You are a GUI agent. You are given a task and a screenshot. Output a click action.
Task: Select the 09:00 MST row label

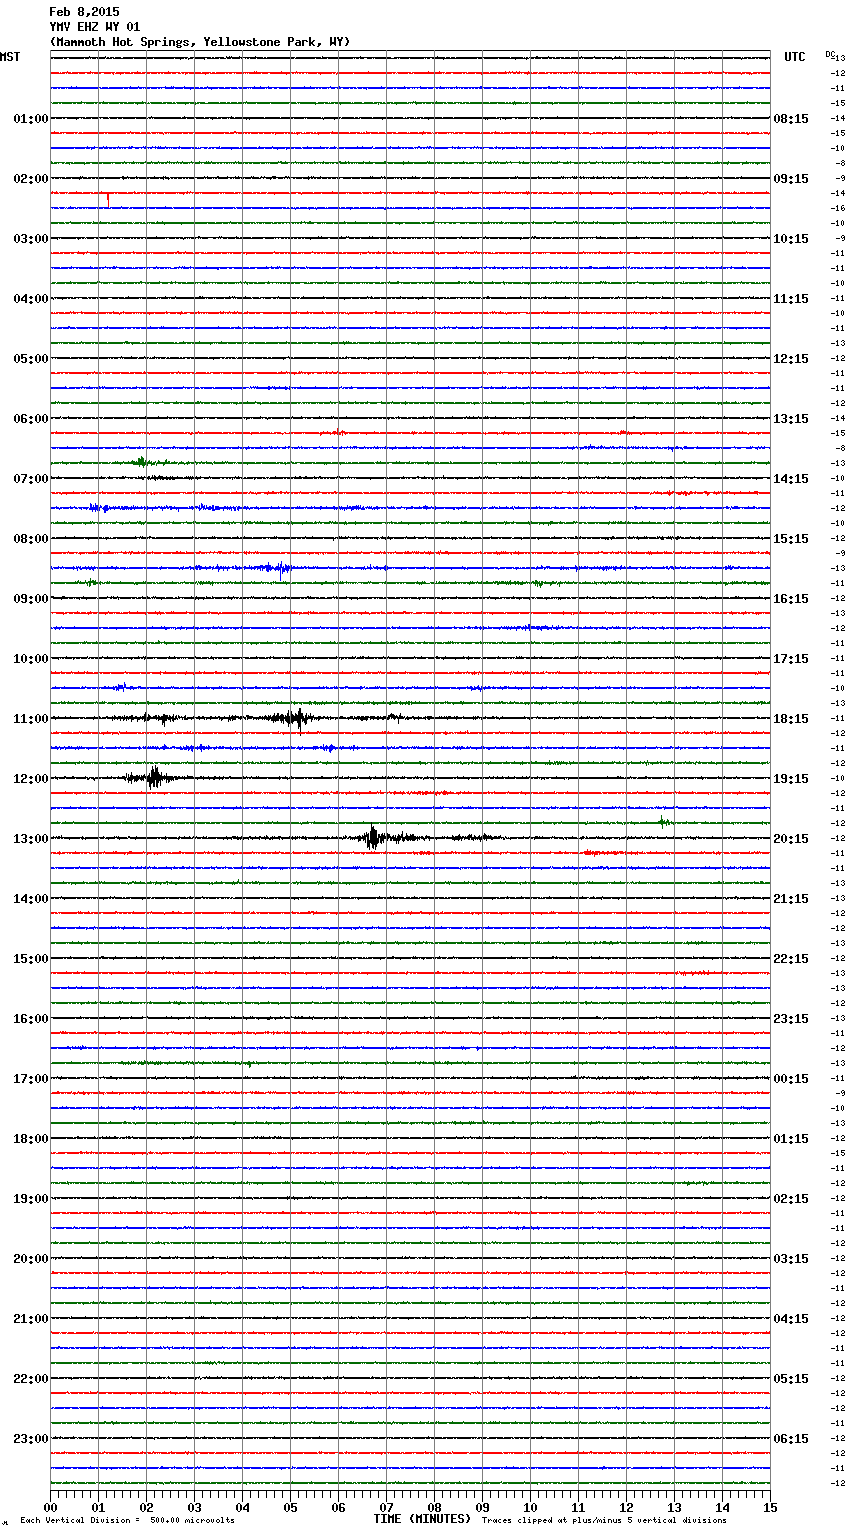coord(31,599)
